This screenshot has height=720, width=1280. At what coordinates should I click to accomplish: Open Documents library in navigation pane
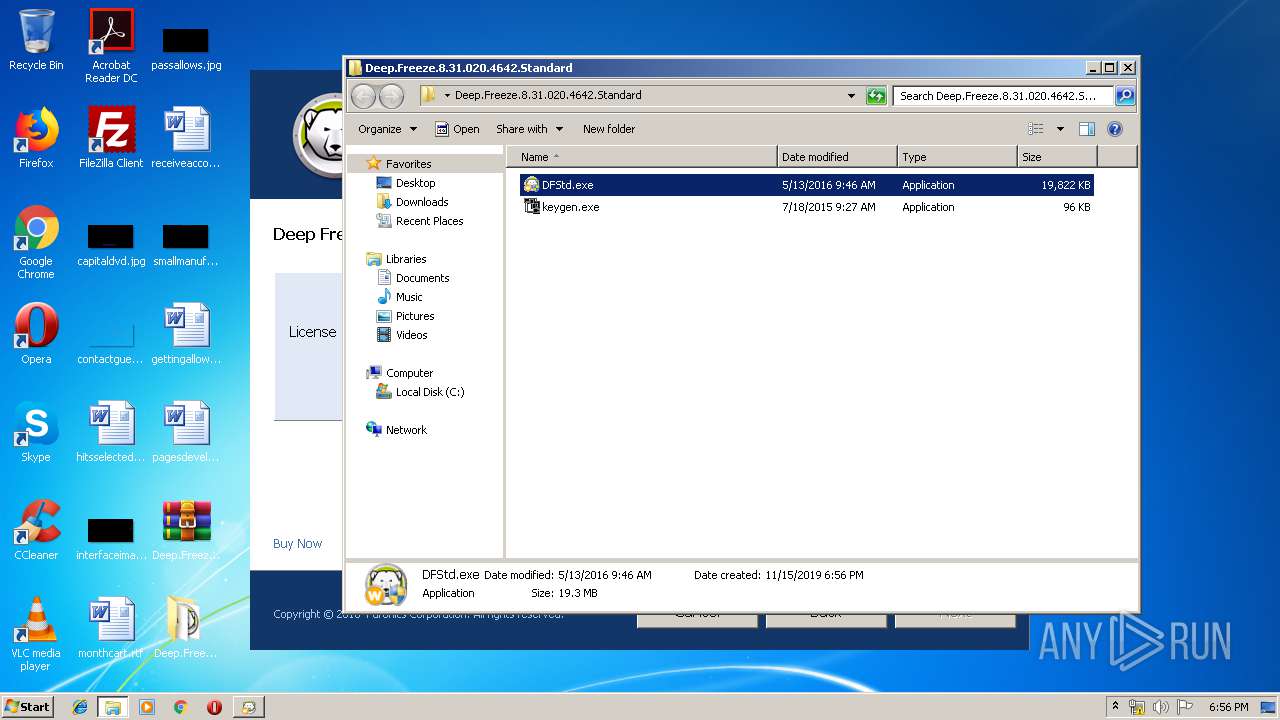[422, 278]
